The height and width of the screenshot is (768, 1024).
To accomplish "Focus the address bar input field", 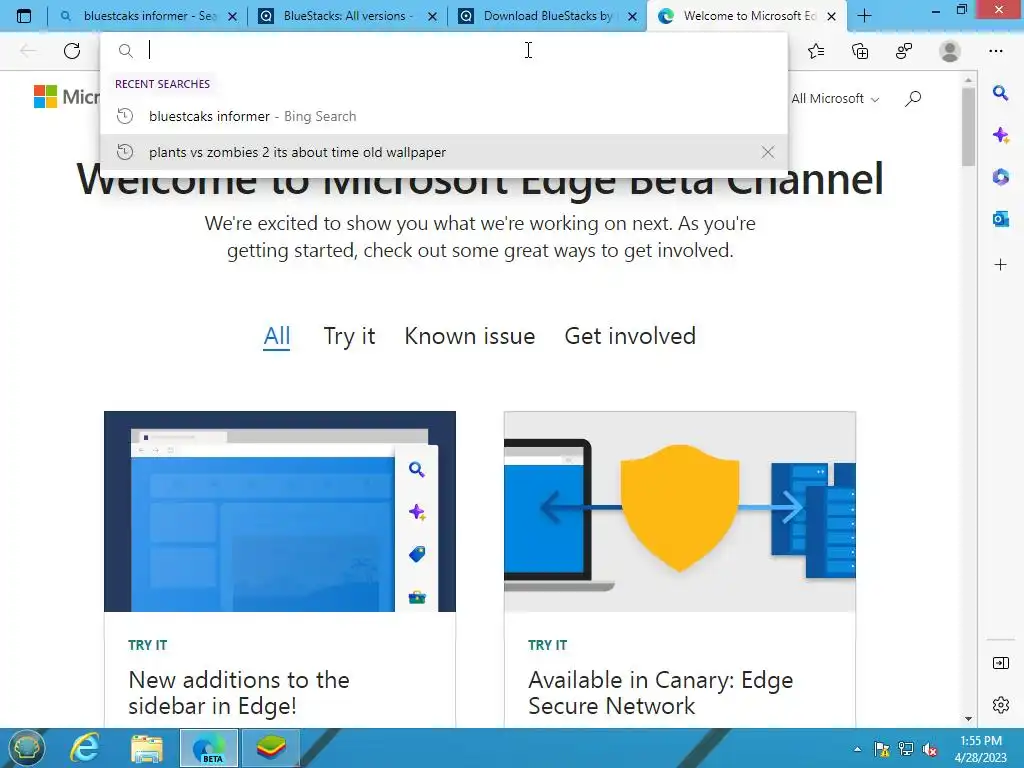I will click(x=444, y=50).
